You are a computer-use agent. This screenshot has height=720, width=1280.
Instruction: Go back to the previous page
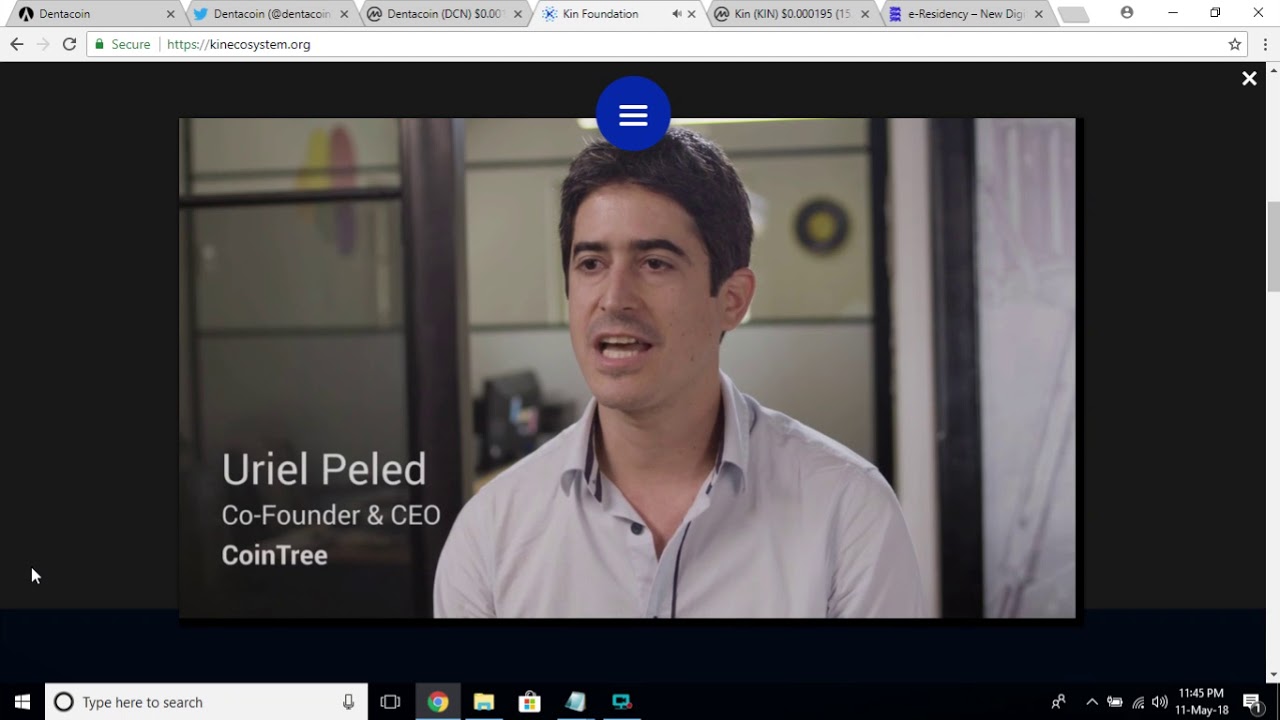[16, 44]
